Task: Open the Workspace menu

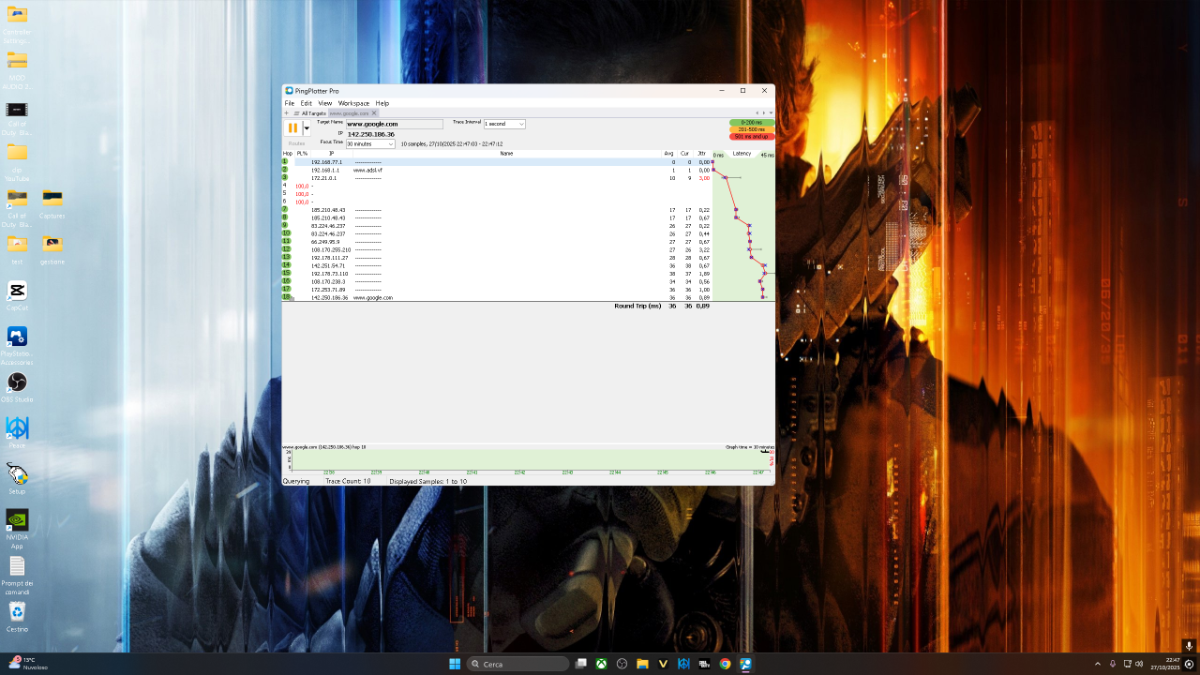Action: point(353,103)
